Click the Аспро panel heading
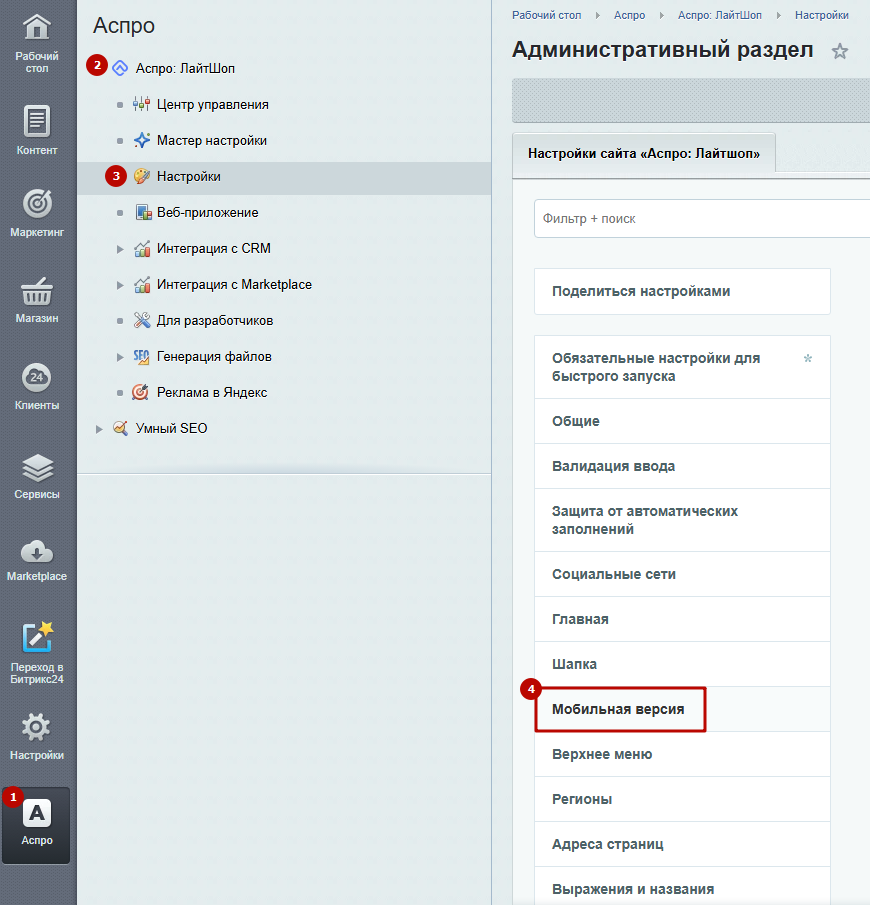This screenshot has height=905, width=870. click(x=124, y=25)
